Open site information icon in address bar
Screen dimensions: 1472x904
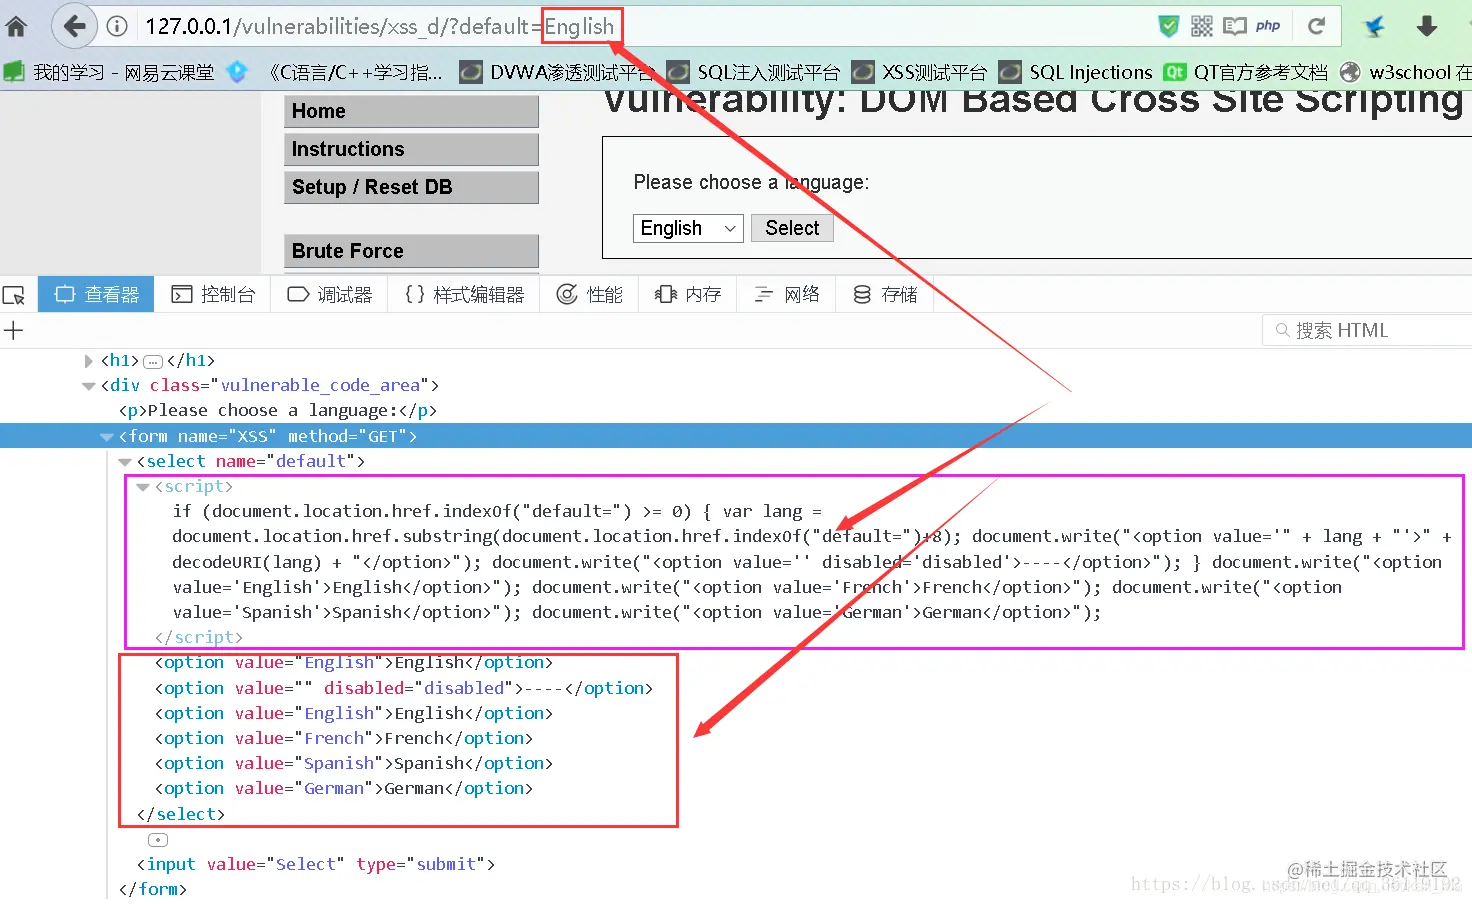117,27
